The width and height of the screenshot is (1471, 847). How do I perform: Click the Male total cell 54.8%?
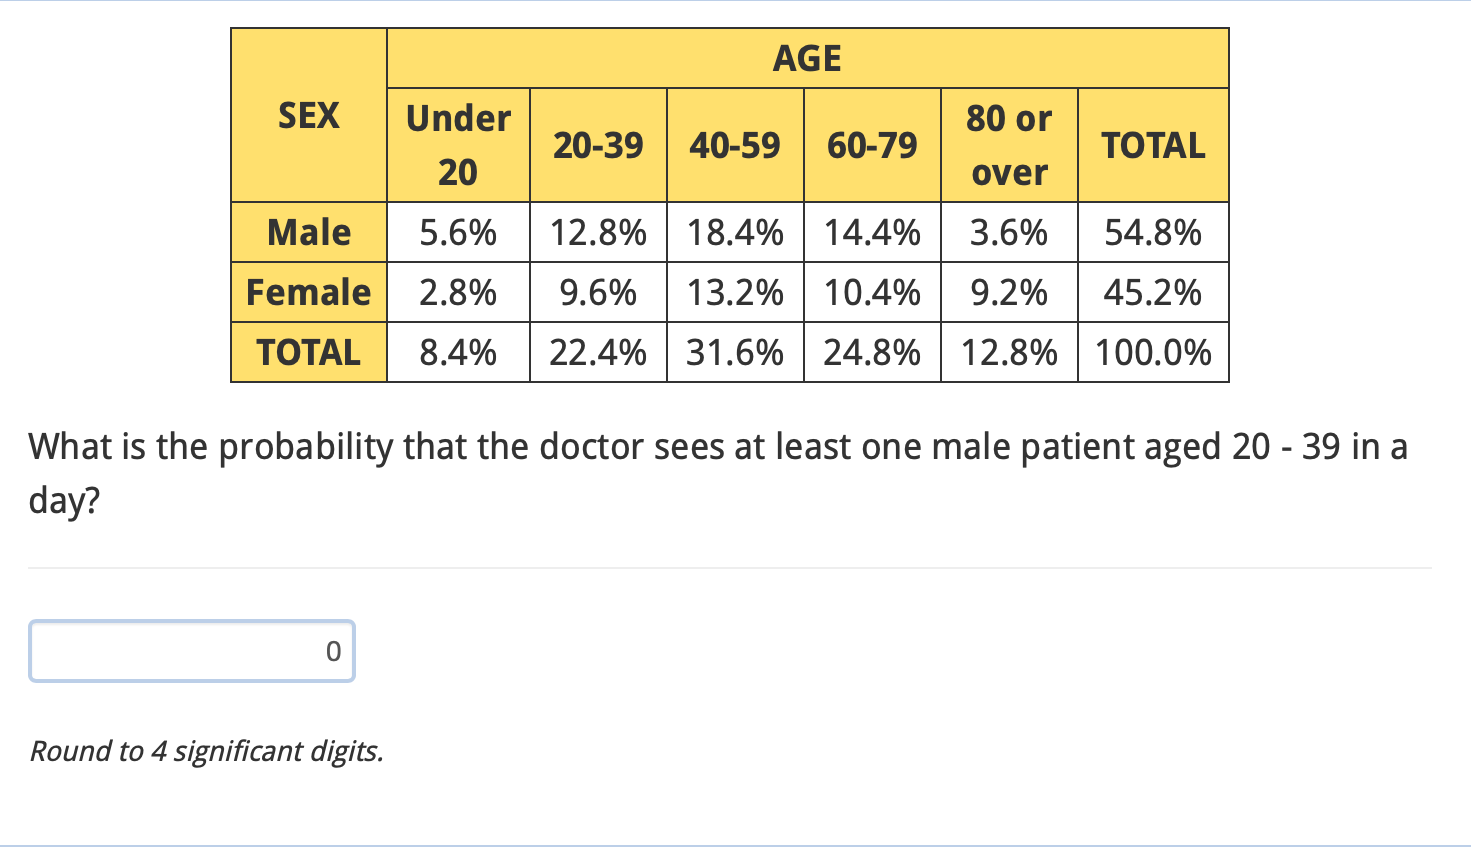coord(1153,232)
